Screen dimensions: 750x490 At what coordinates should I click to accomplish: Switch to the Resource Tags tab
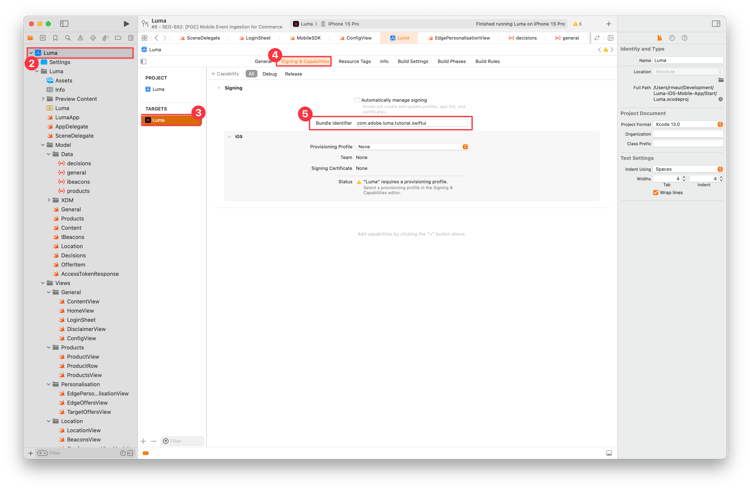click(x=354, y=61)
